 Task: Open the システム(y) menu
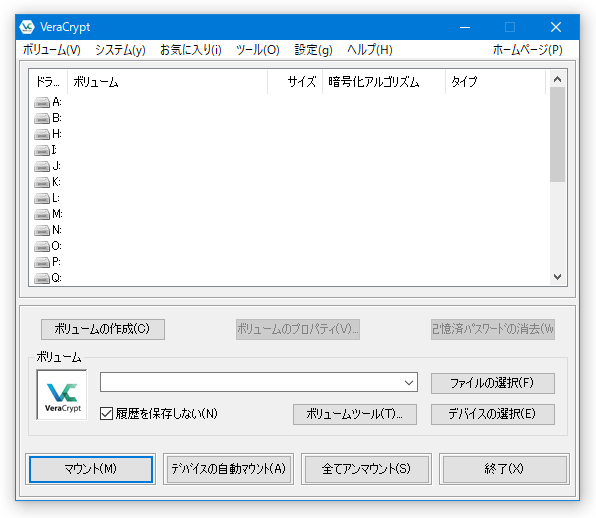tap(120, 50)
